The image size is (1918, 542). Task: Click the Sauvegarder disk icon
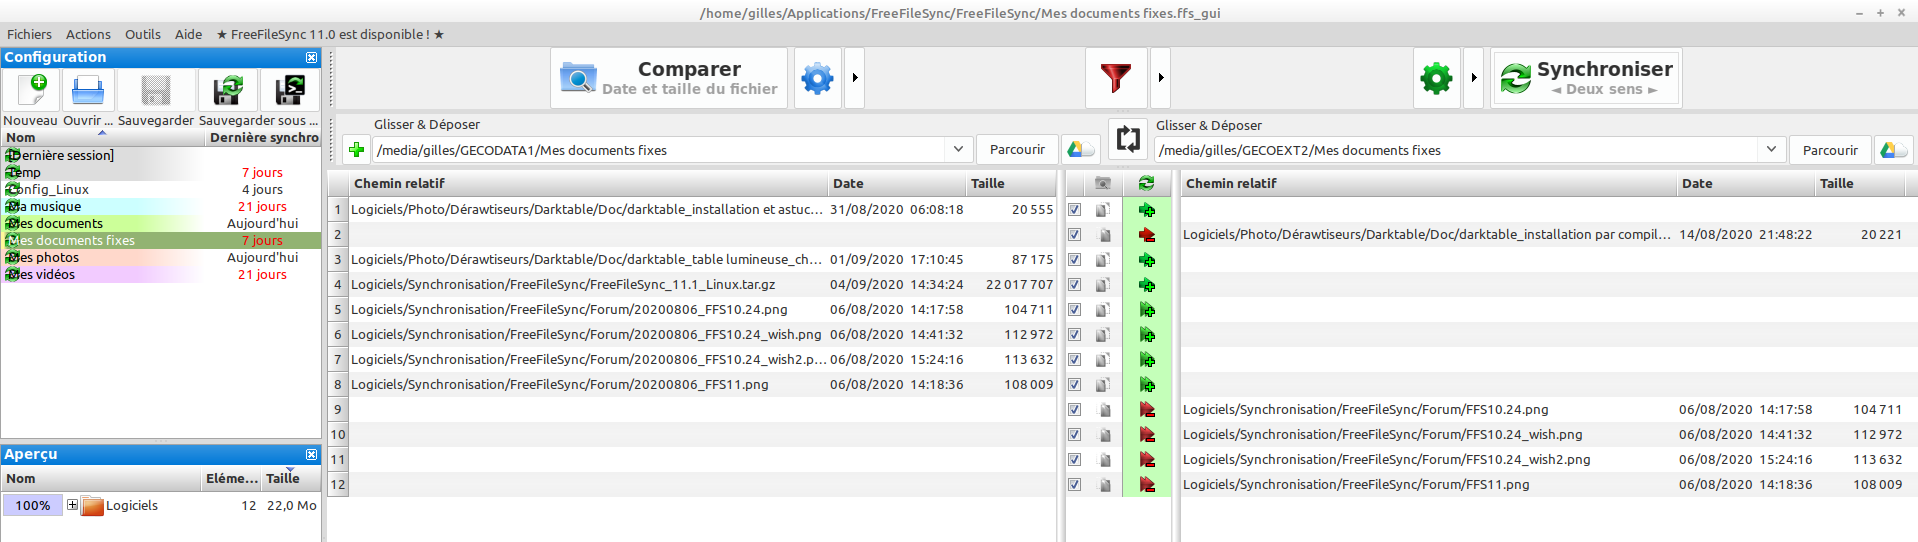click(156, 90)
